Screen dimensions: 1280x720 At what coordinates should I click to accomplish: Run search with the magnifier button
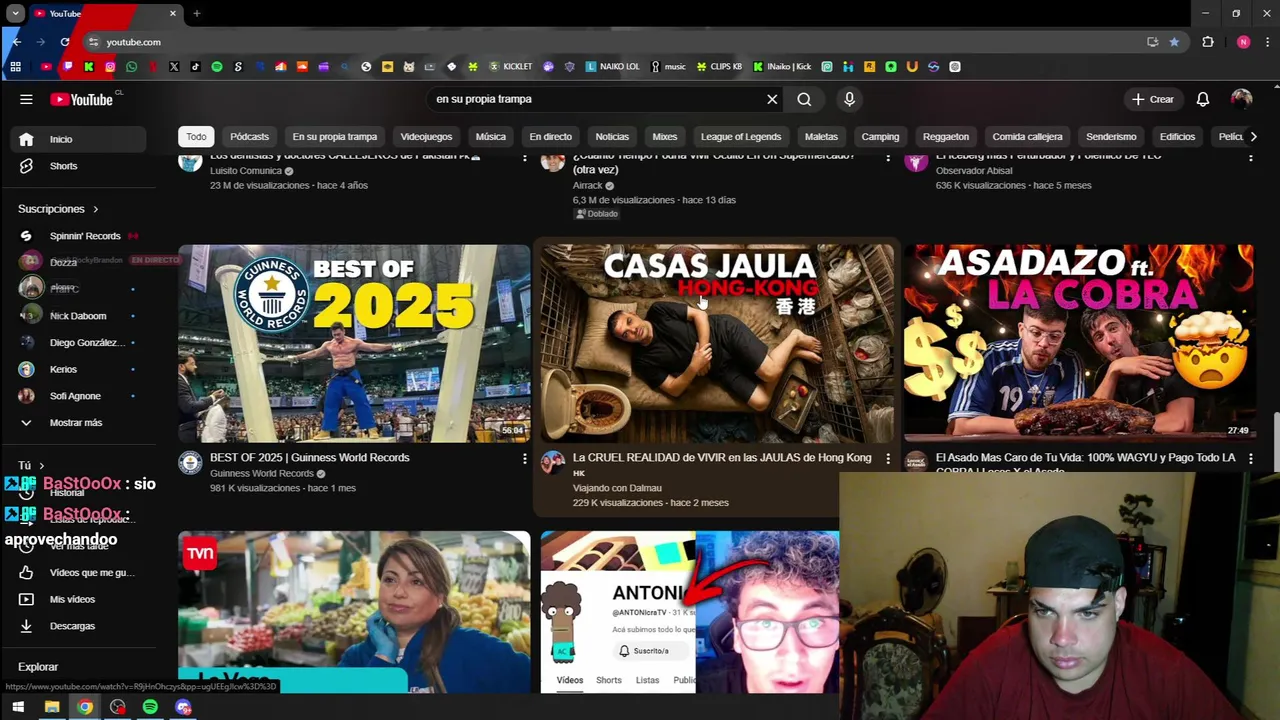[804, 99]
